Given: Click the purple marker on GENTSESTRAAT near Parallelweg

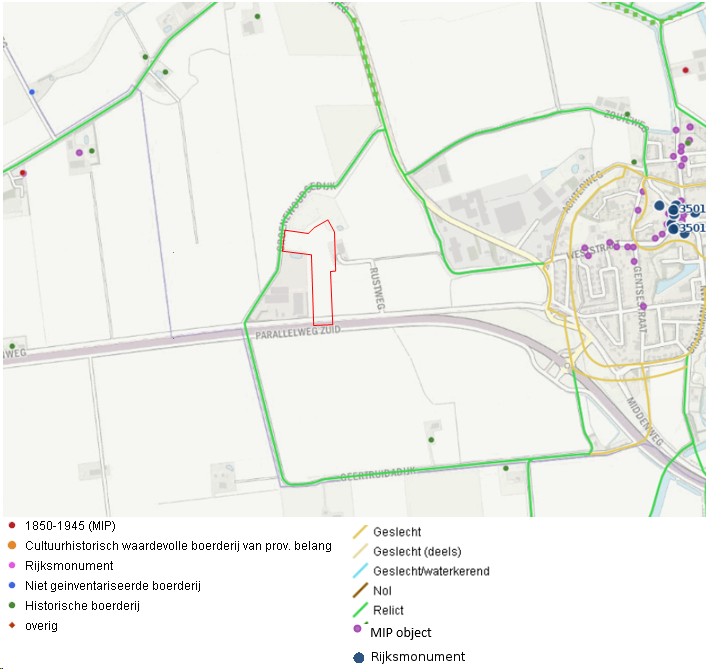Looking at the screenshot, I should [x=643, y=307].
